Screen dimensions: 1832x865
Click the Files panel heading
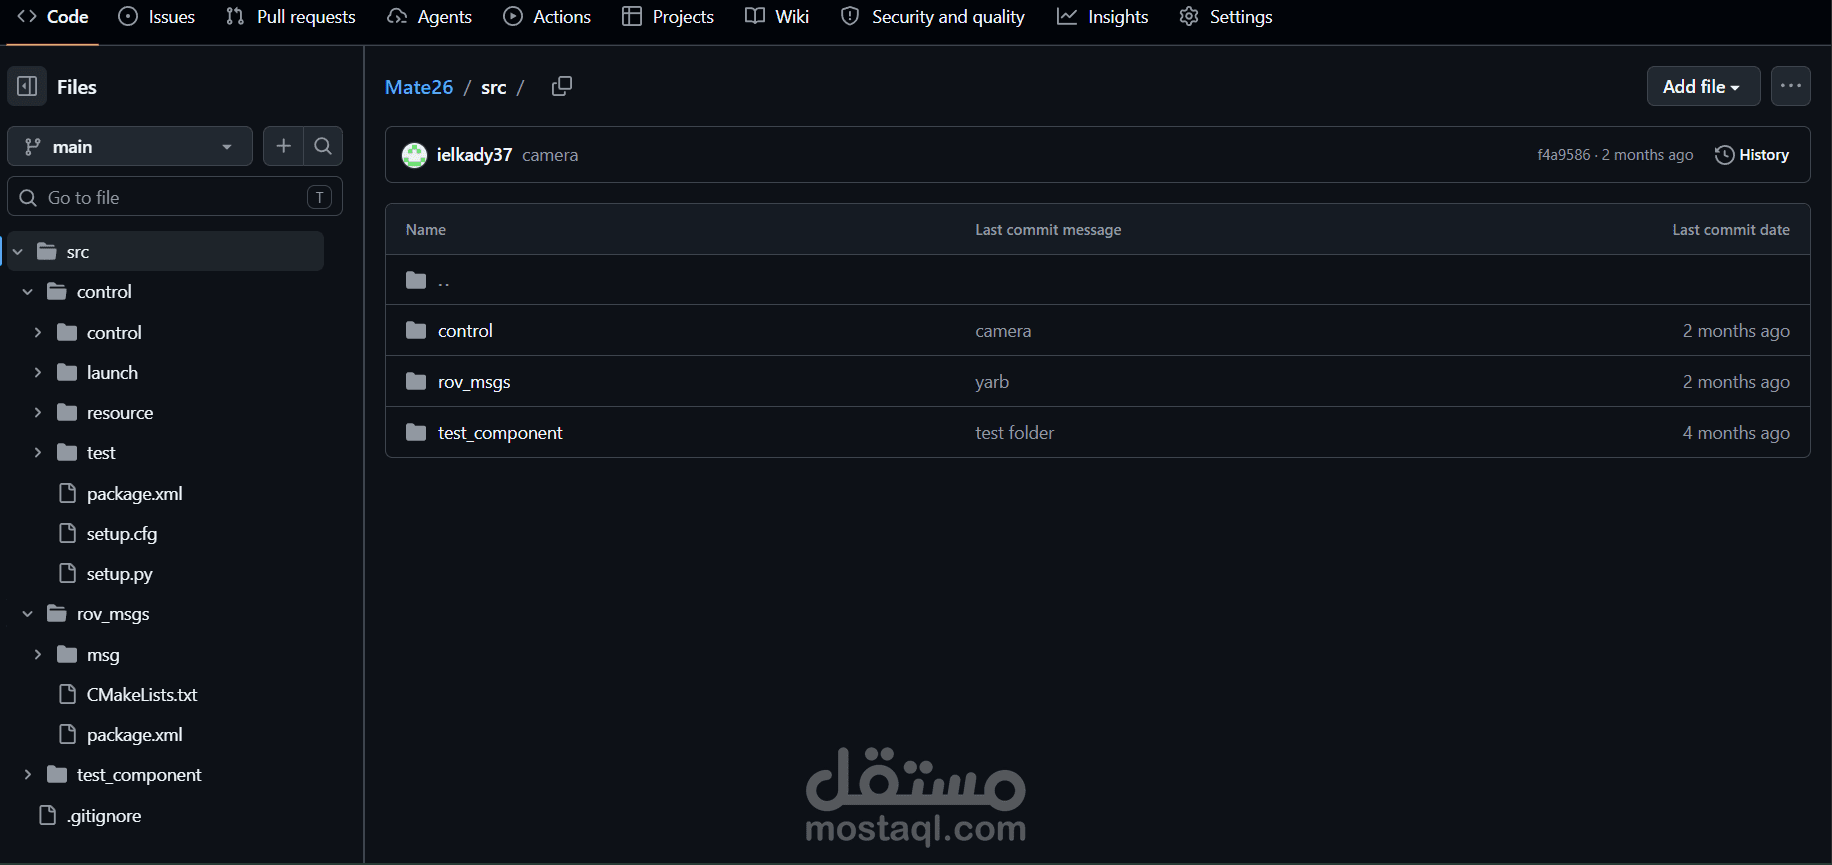(x=77, y=87)
